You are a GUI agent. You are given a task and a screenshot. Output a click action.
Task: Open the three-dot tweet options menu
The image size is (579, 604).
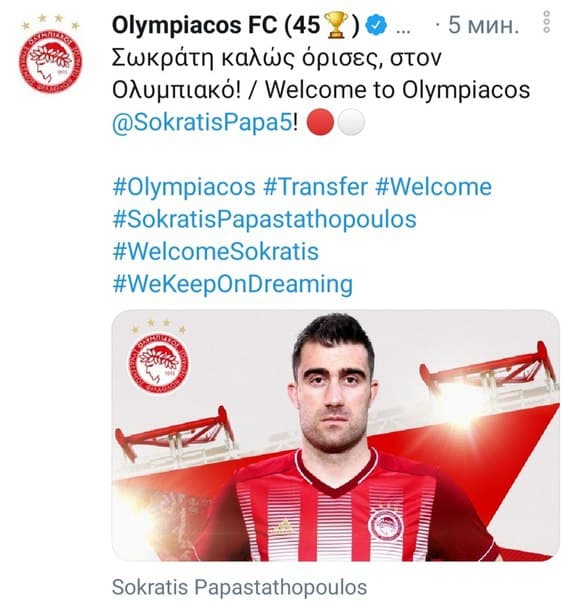[x=546, y=22]
